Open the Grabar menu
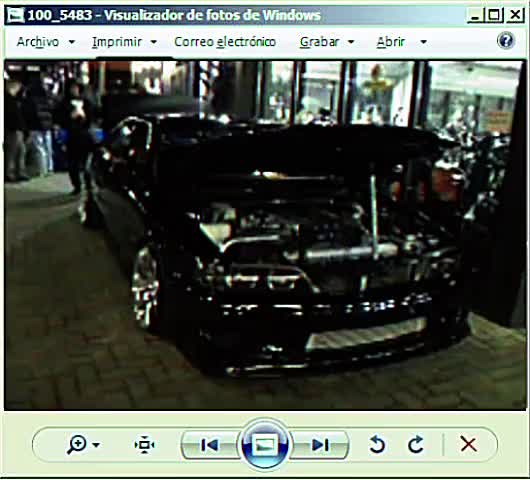This screenshot has height=480, width=530. tap(319, 42)
